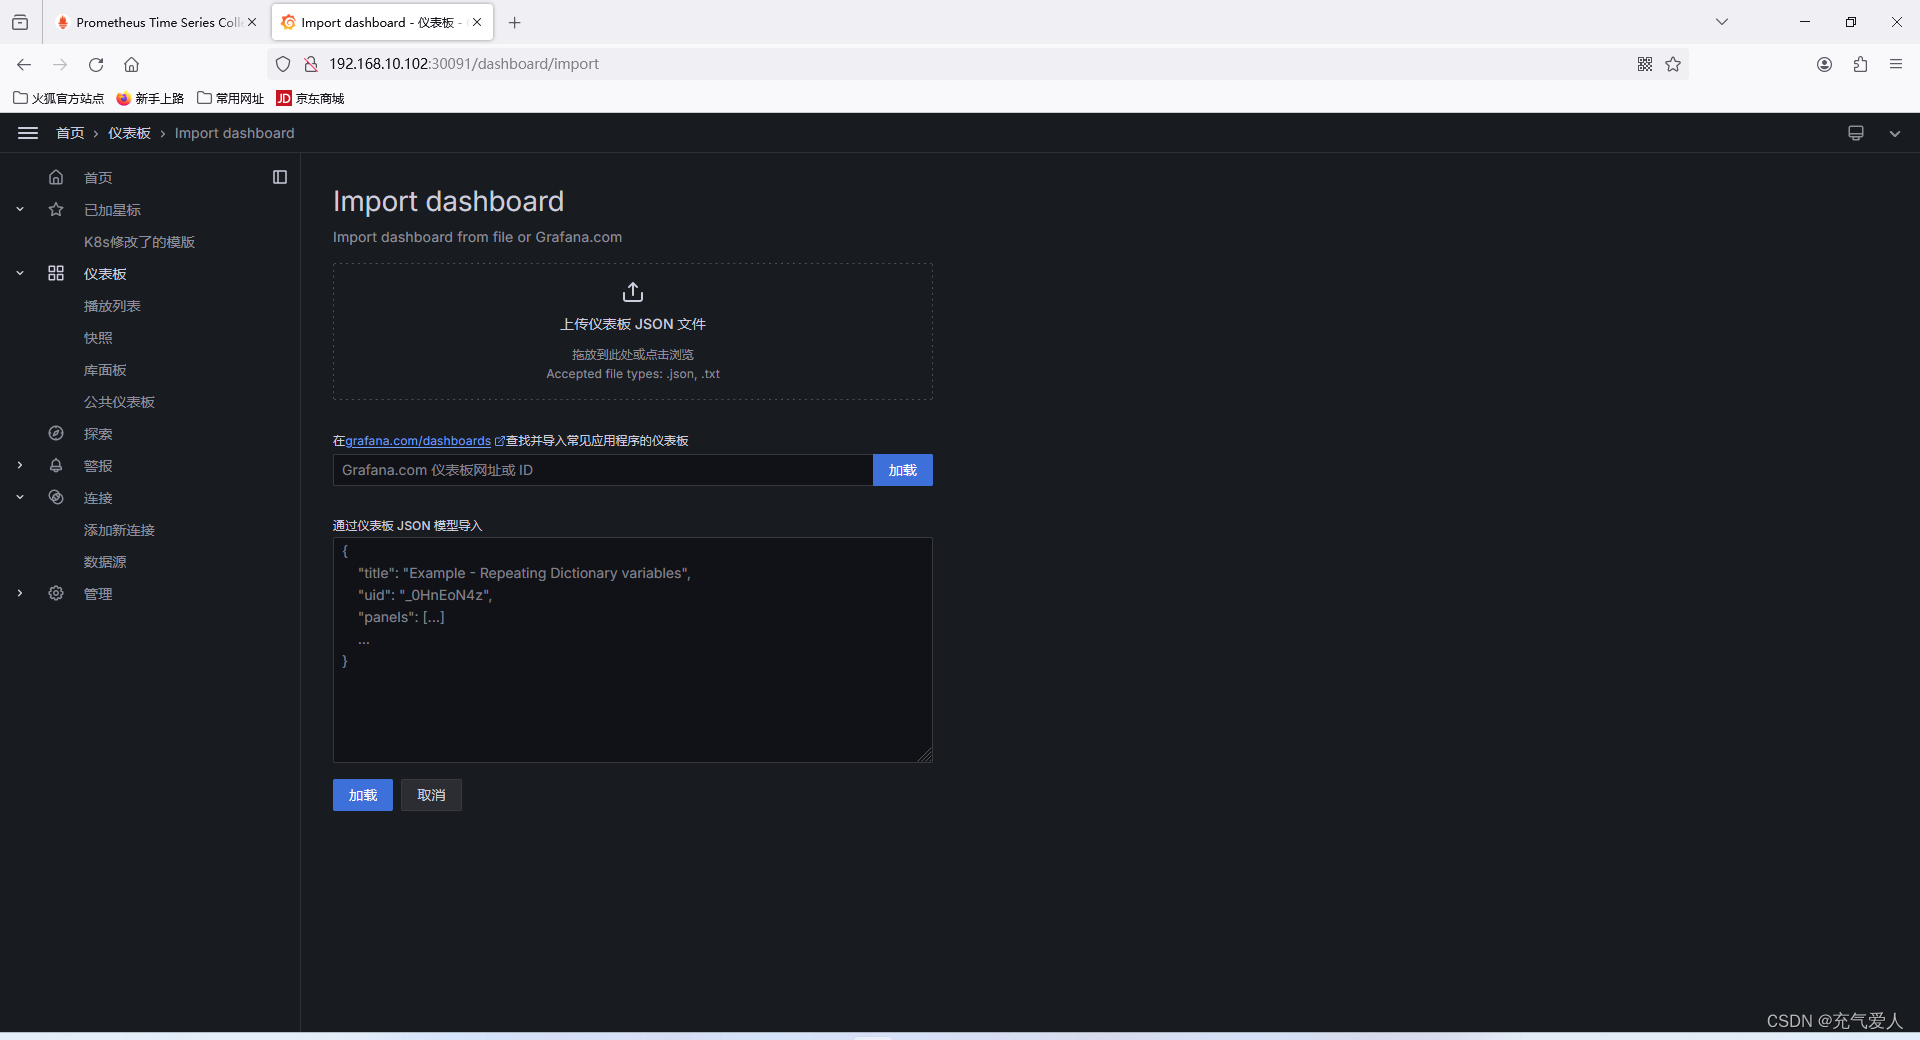The height and width of the screenshot is (1040, 1920).
Task: Open K8s修改了的模版 starred dashboard
Action: tap(139, 242)
